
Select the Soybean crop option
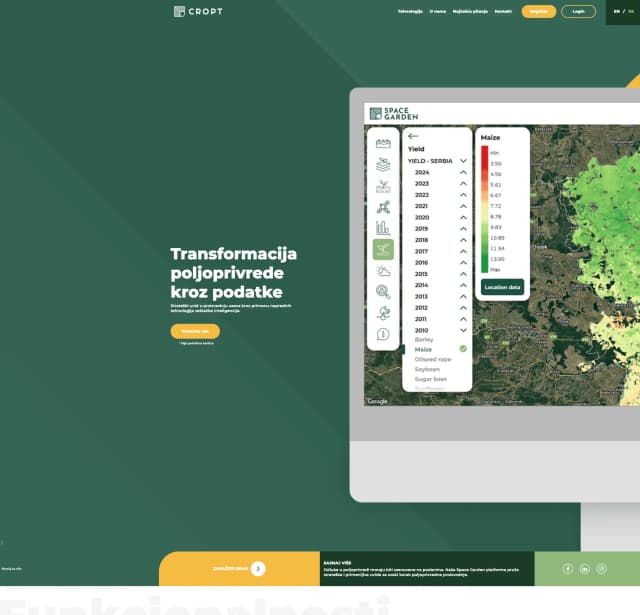coord(425,370)
